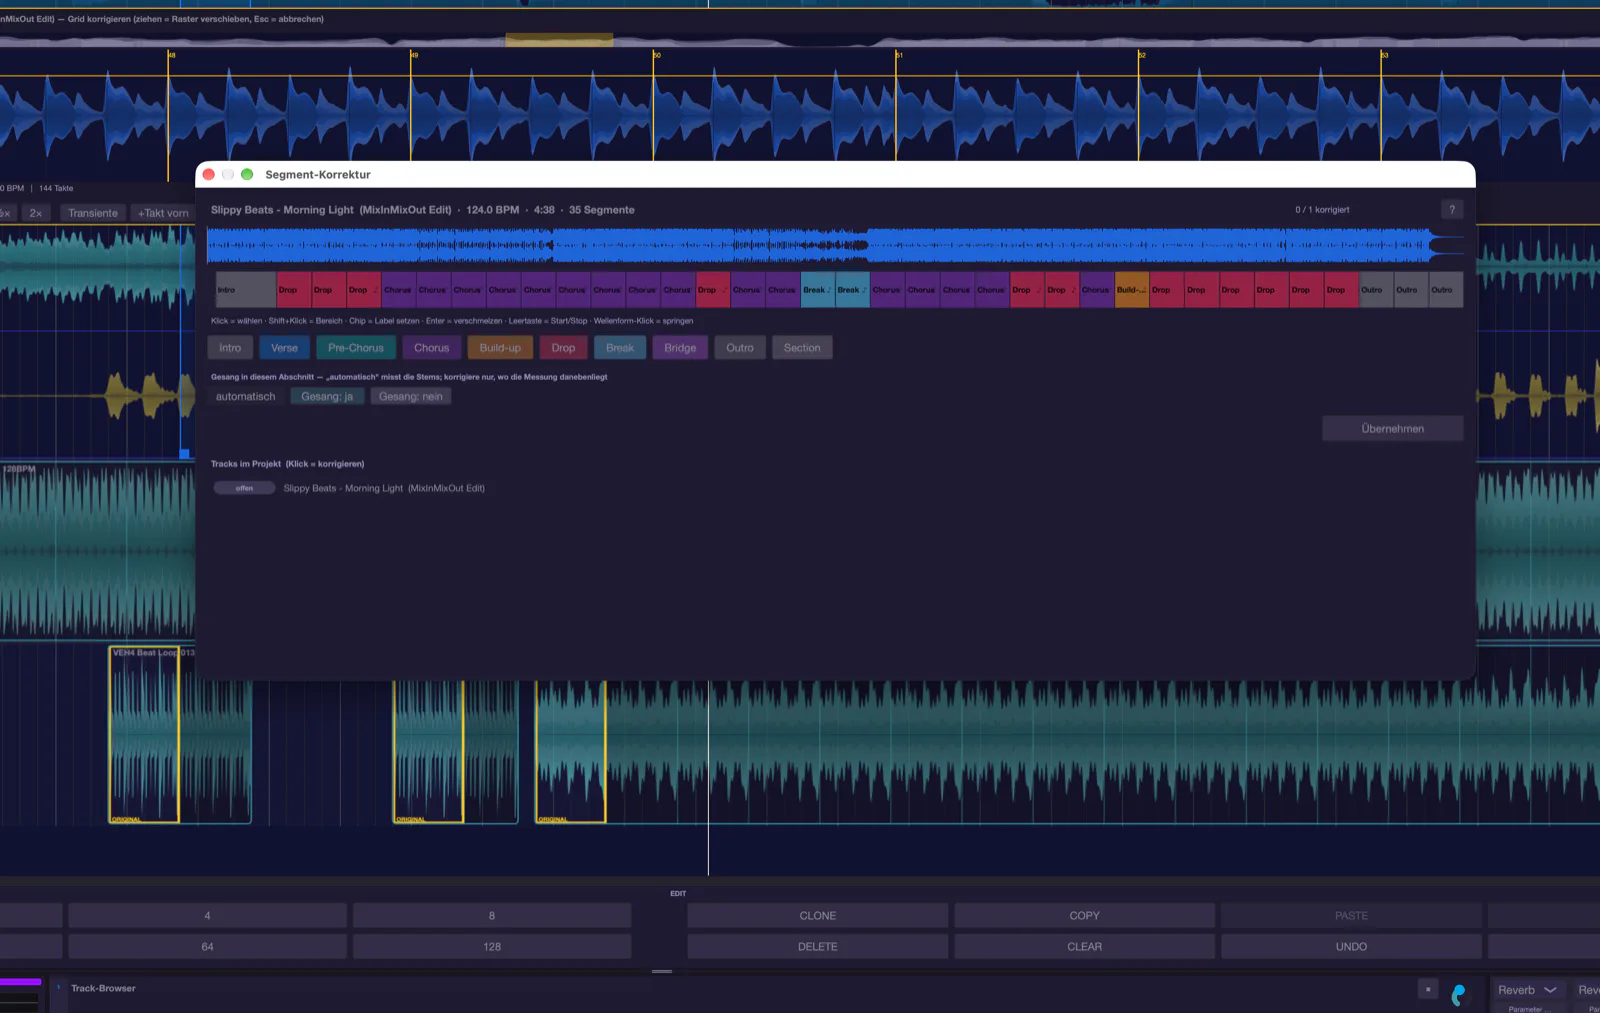This screenshot has height=1013, width=1600.
Task: Click the DELETE edit button
Action: click(817, 946)
